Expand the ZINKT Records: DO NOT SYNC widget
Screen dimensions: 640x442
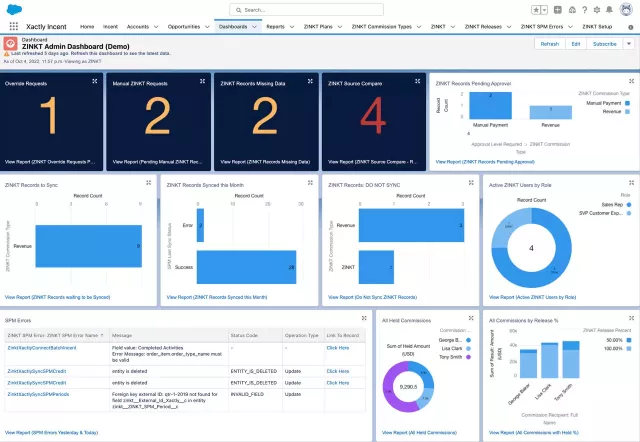coord(471,182)
